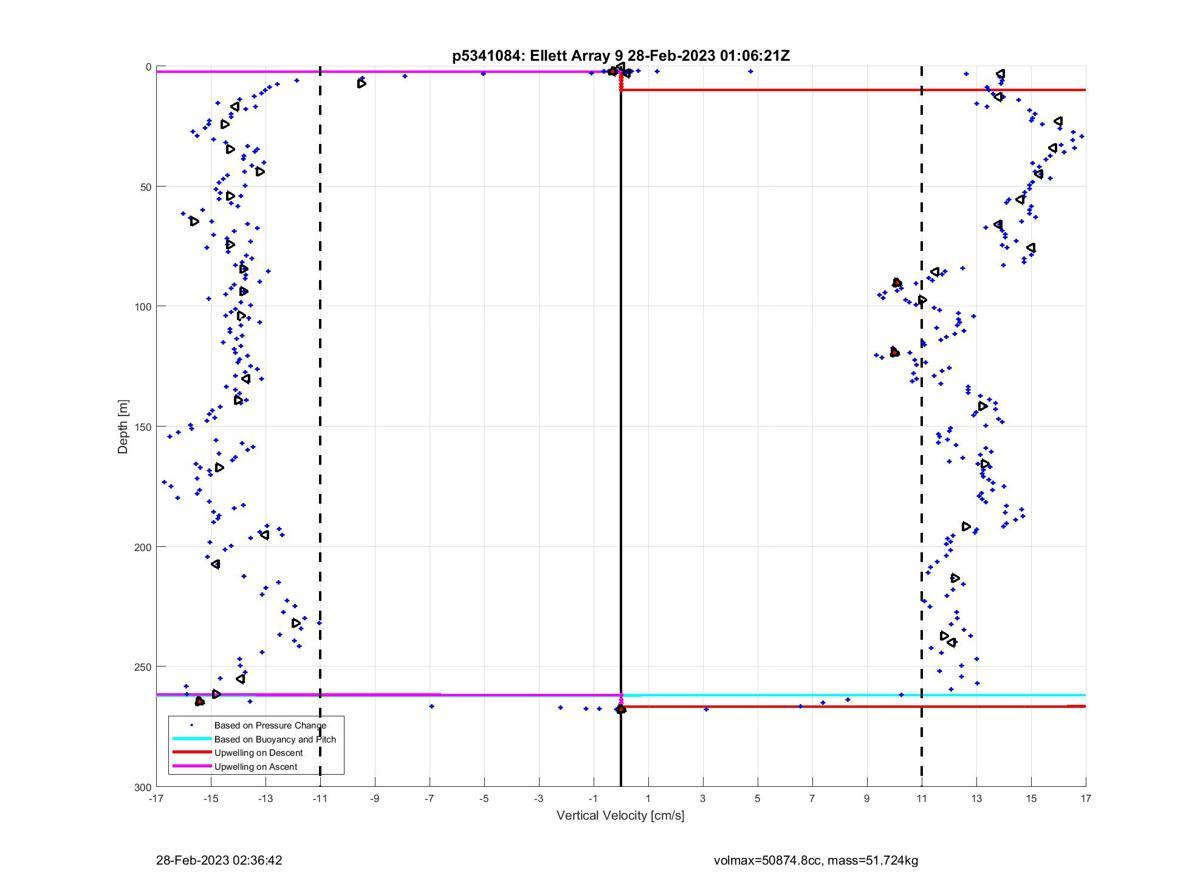Click x-axis tick label '17'

[x=1086, y=798]
